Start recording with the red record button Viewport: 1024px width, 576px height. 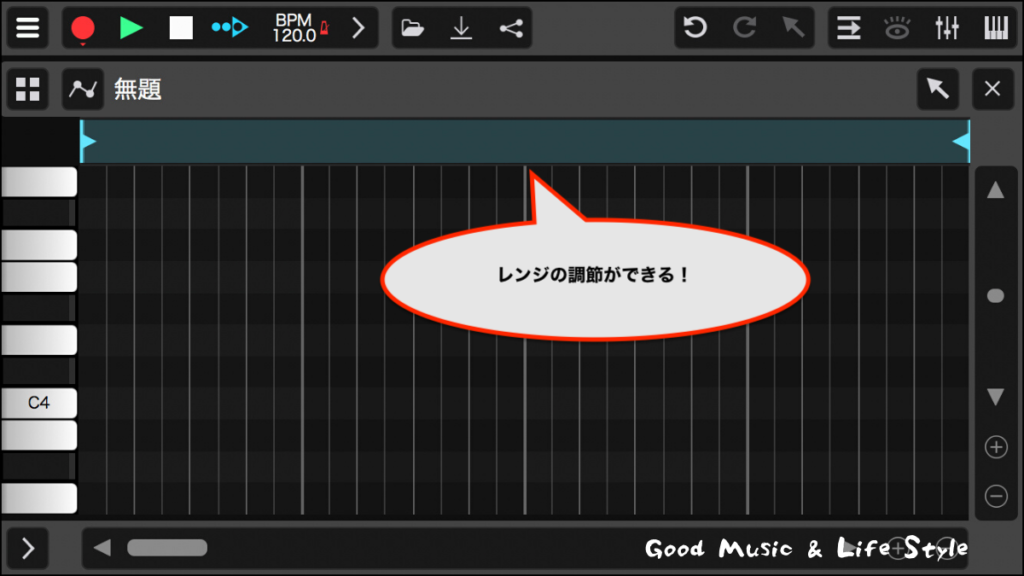pos(83,28)
